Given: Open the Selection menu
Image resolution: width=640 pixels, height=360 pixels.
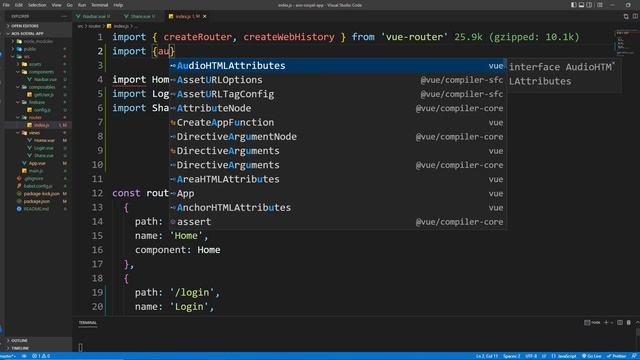Looking at the screenshot, I should point(37,5).
